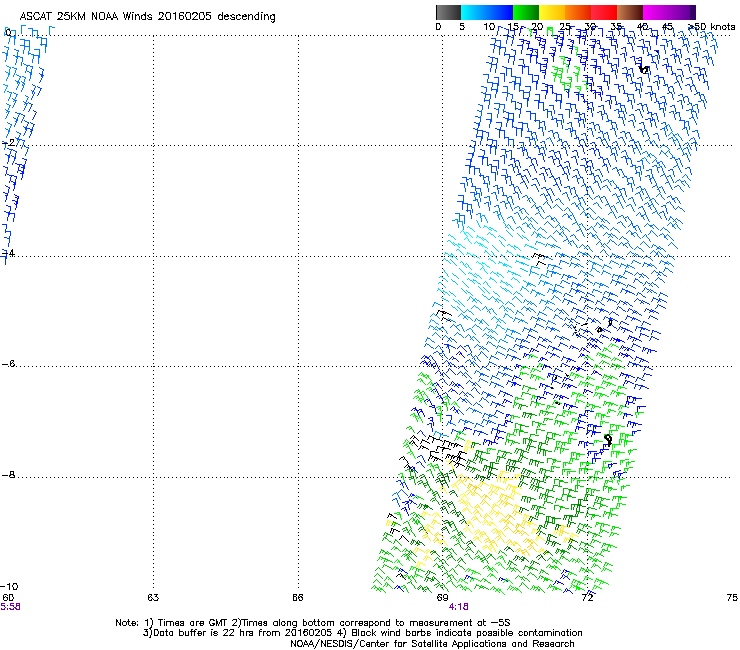Click the note line starting "Note: 1) Times are GMT"
740x650 pixels.
click(313, 623)
